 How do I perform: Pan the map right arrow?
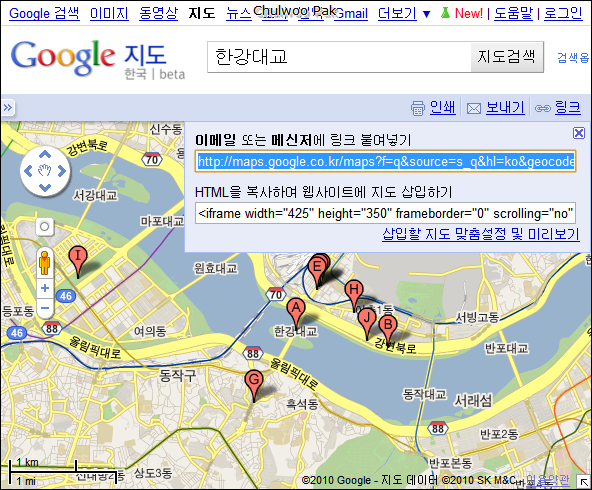(62, 171)
